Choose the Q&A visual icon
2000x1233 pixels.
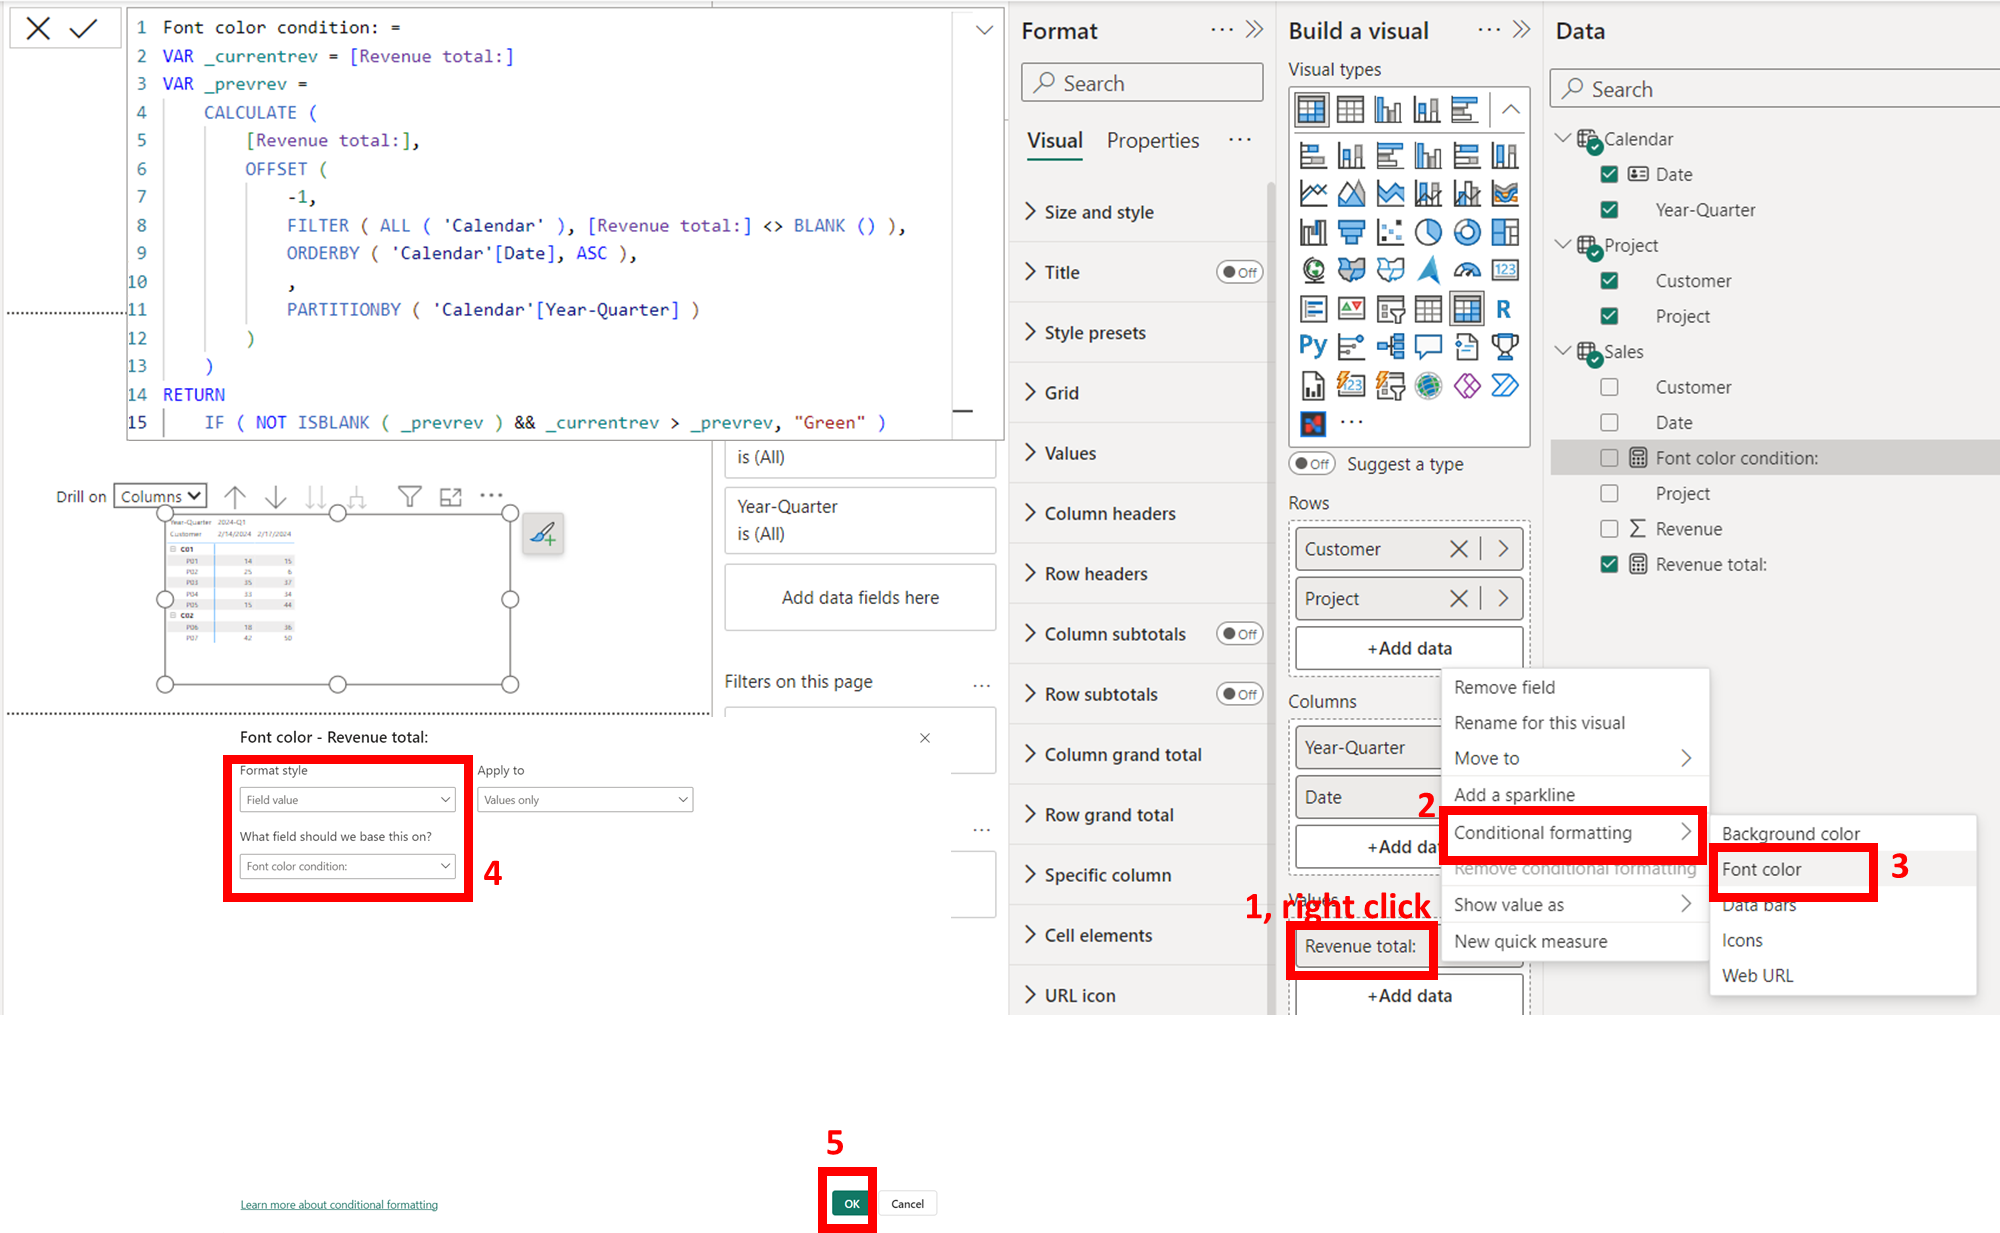point(1428,347)
